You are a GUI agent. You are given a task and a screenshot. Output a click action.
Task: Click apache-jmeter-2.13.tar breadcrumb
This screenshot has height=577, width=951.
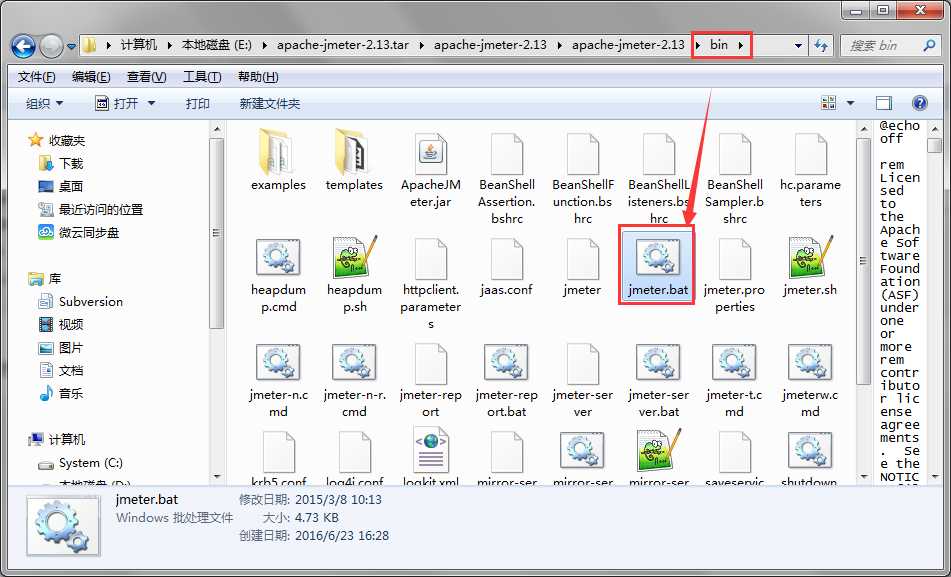tap(341, 45)
